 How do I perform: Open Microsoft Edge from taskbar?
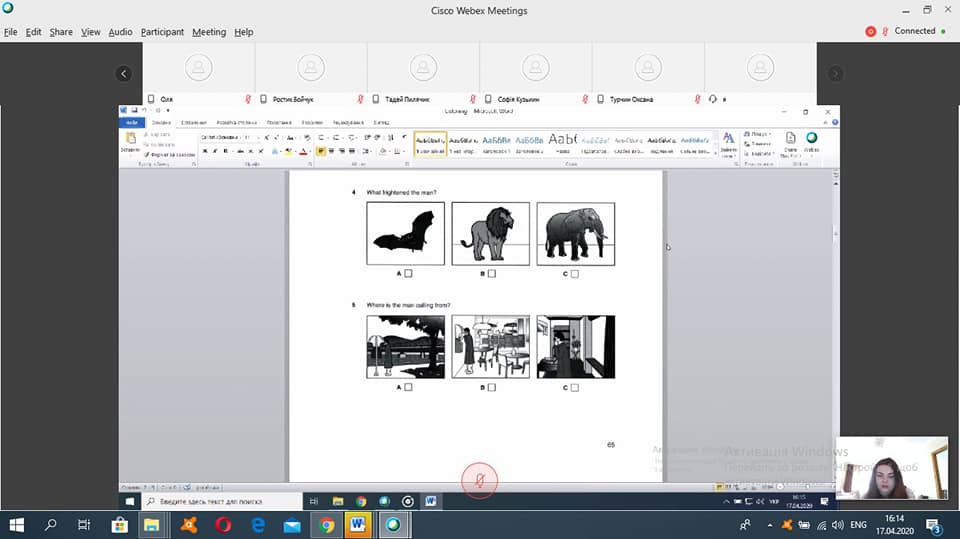click(258, 525)
